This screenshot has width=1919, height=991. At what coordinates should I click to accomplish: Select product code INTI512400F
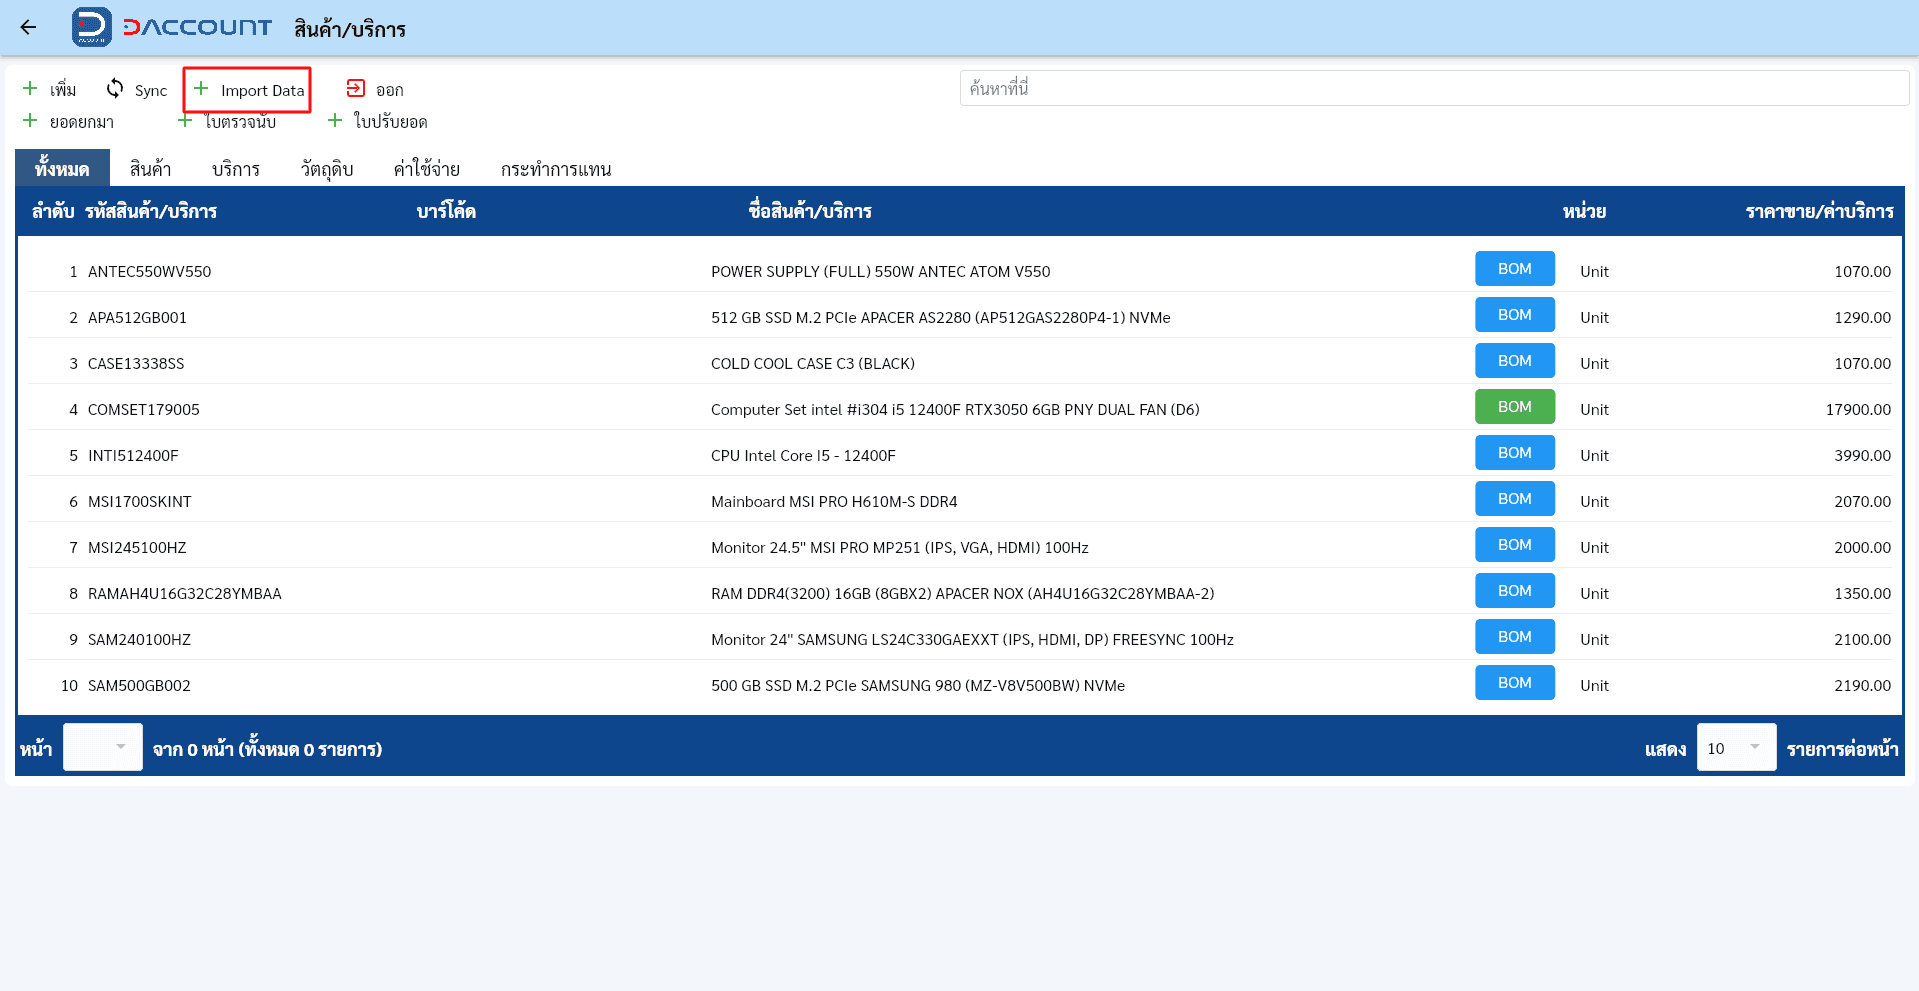coord(133,456)
